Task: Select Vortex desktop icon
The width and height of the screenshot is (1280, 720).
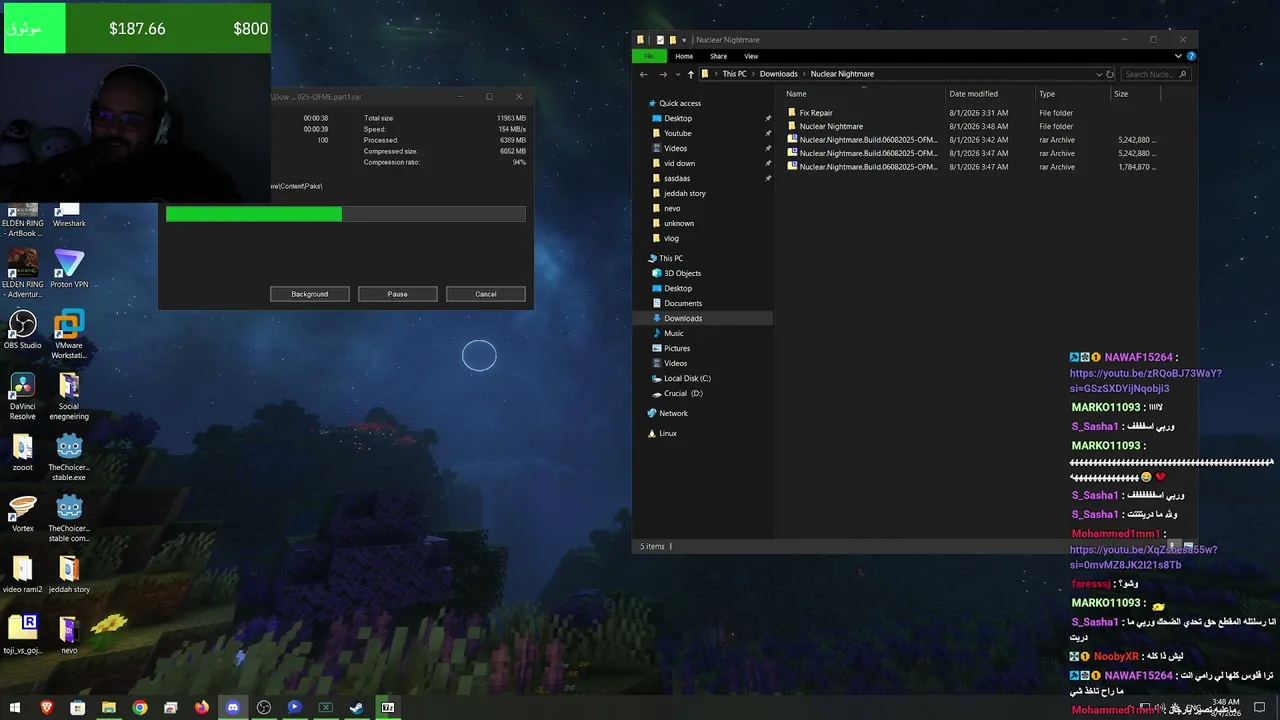Action: pyautogui.click(x=23, y=513)
